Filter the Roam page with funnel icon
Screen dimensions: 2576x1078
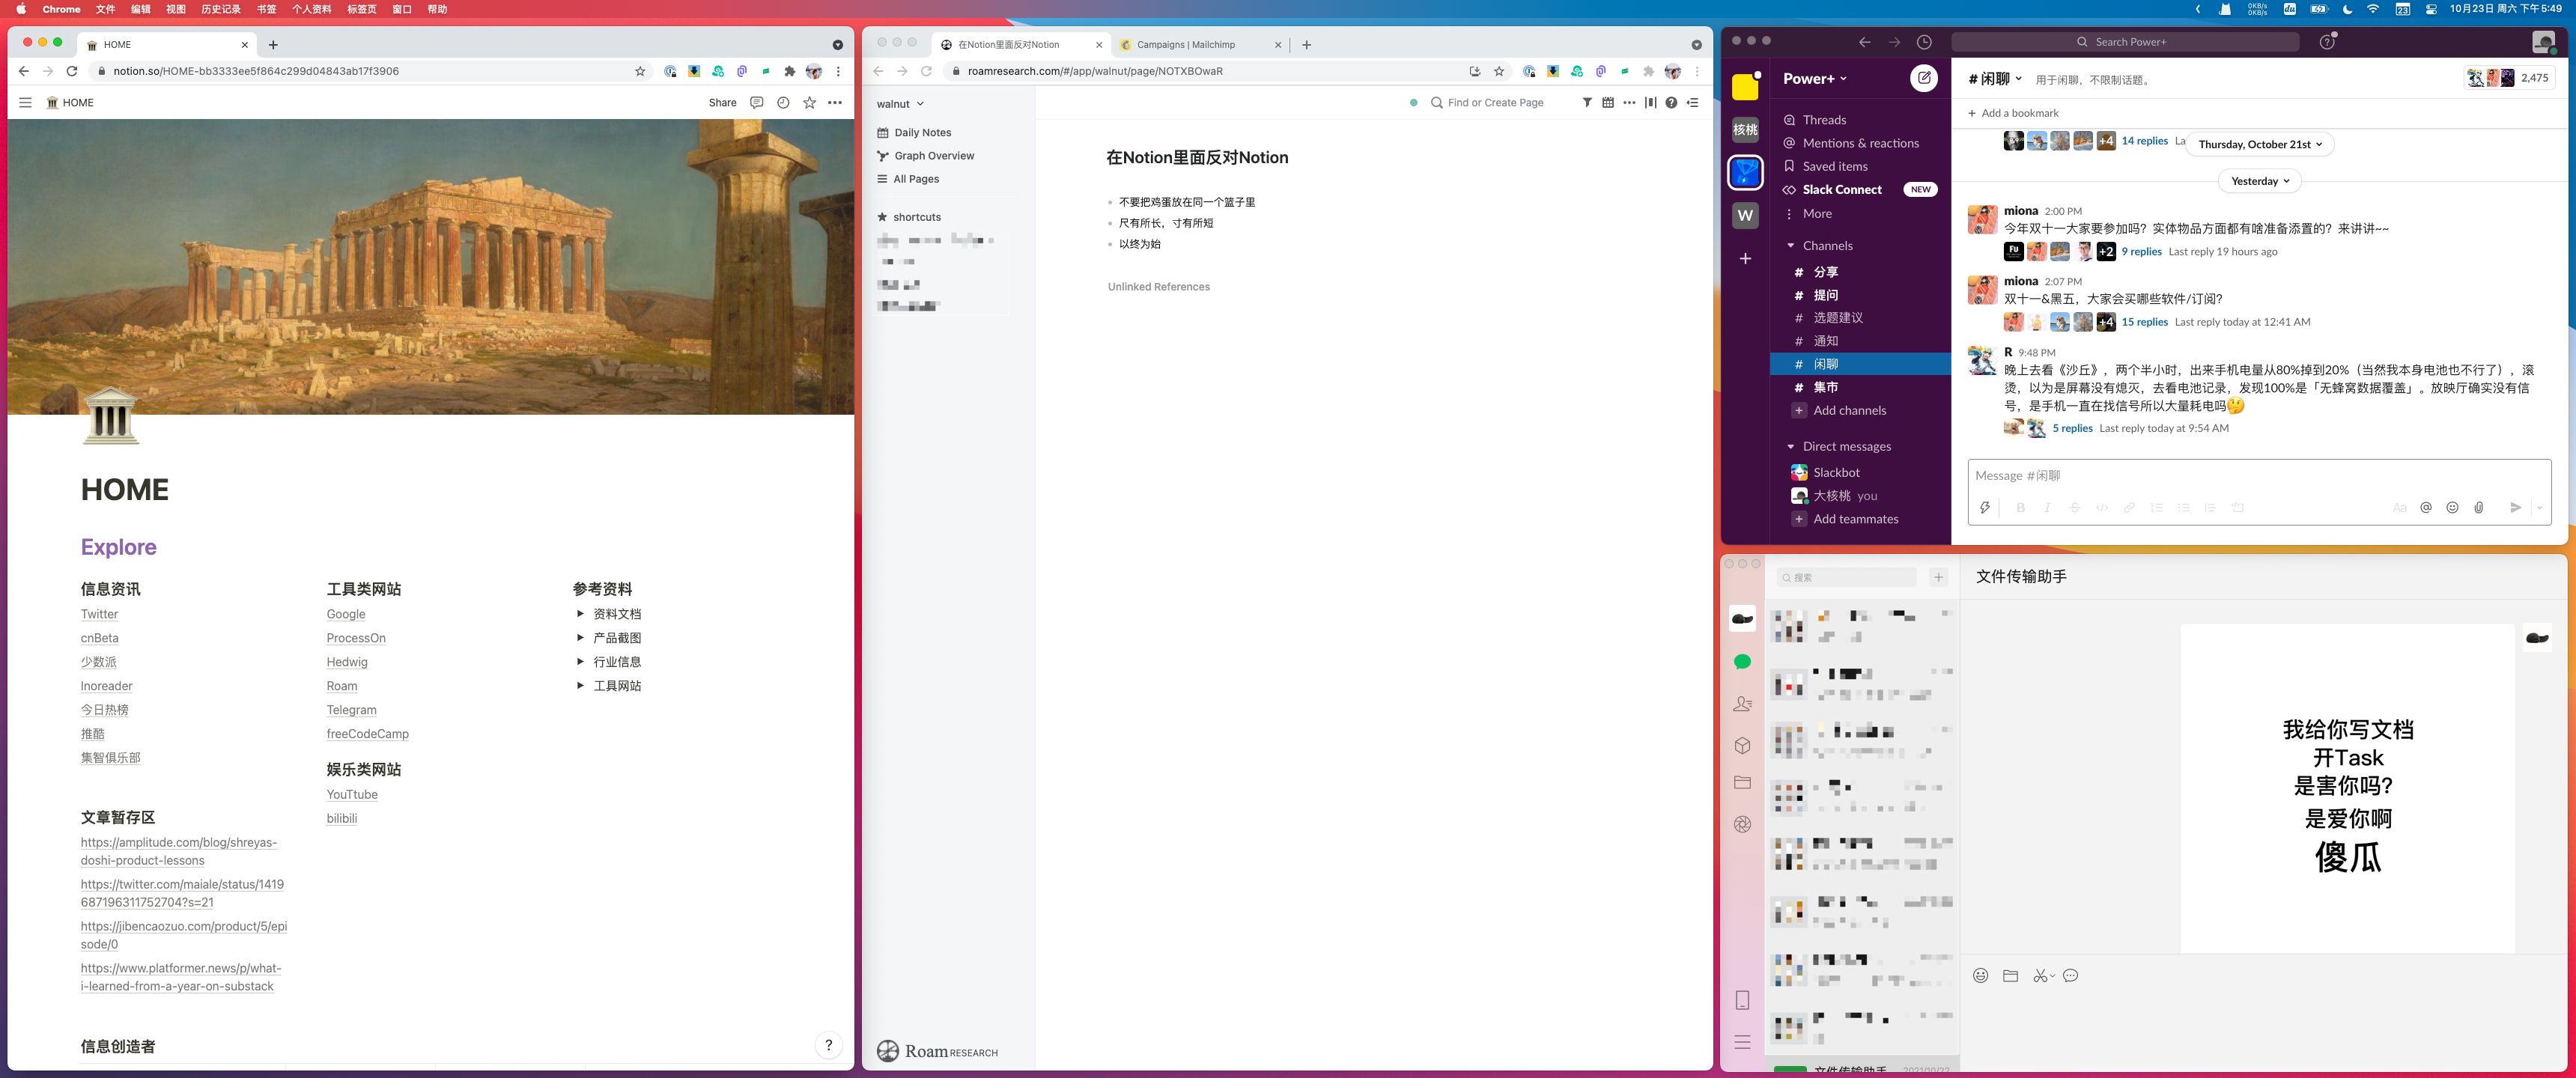tap(1586, 102)
